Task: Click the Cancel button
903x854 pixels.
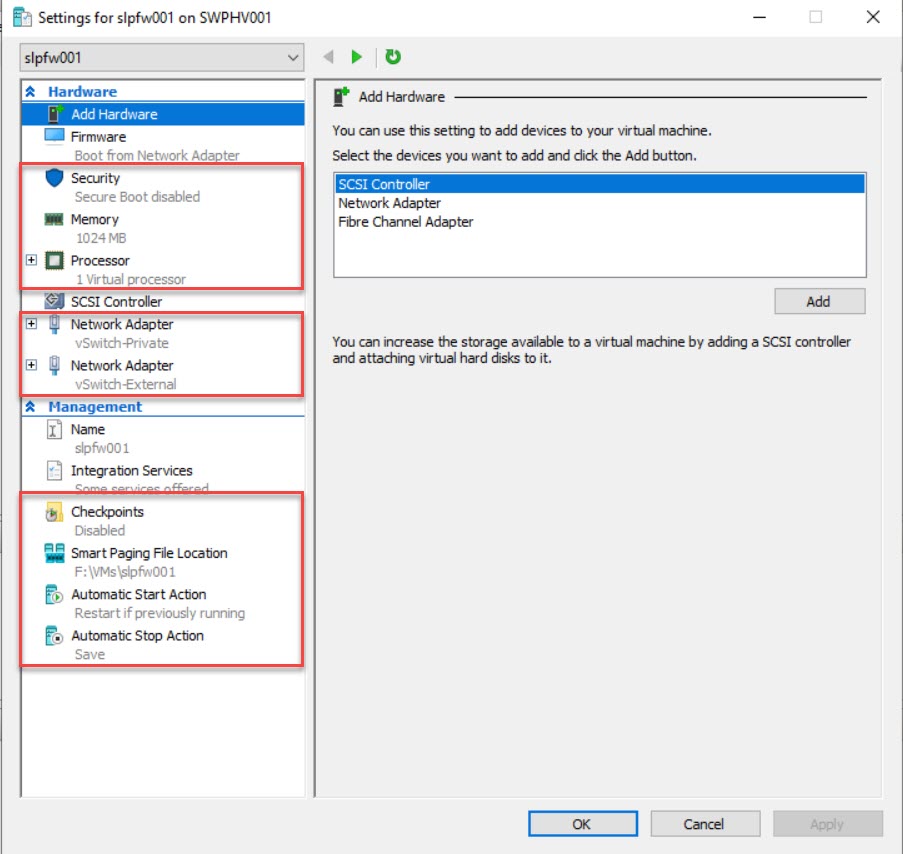Action: (704, 824)
